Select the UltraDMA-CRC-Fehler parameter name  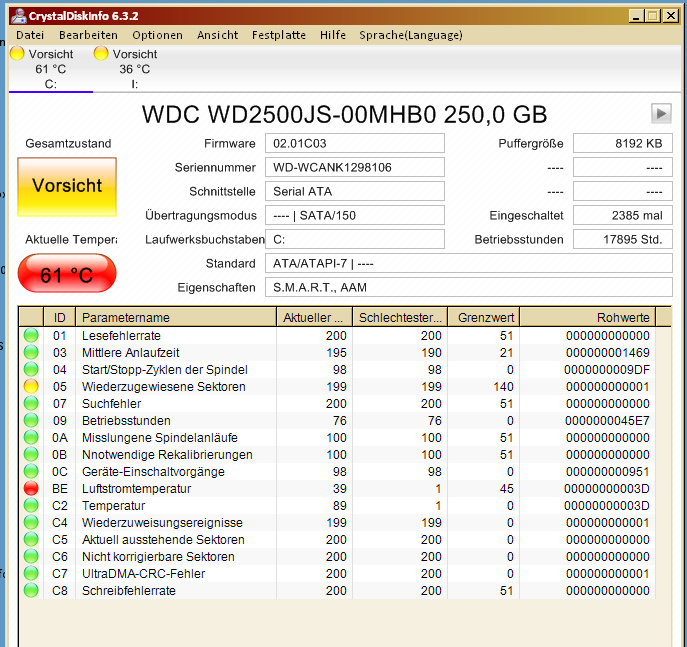click(x=143, y=573)
